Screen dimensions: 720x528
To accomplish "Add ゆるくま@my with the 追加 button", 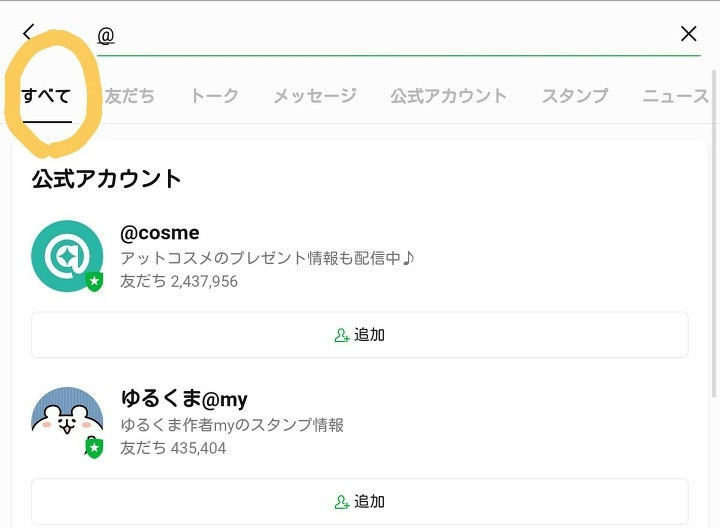I will tap(360, 502).
